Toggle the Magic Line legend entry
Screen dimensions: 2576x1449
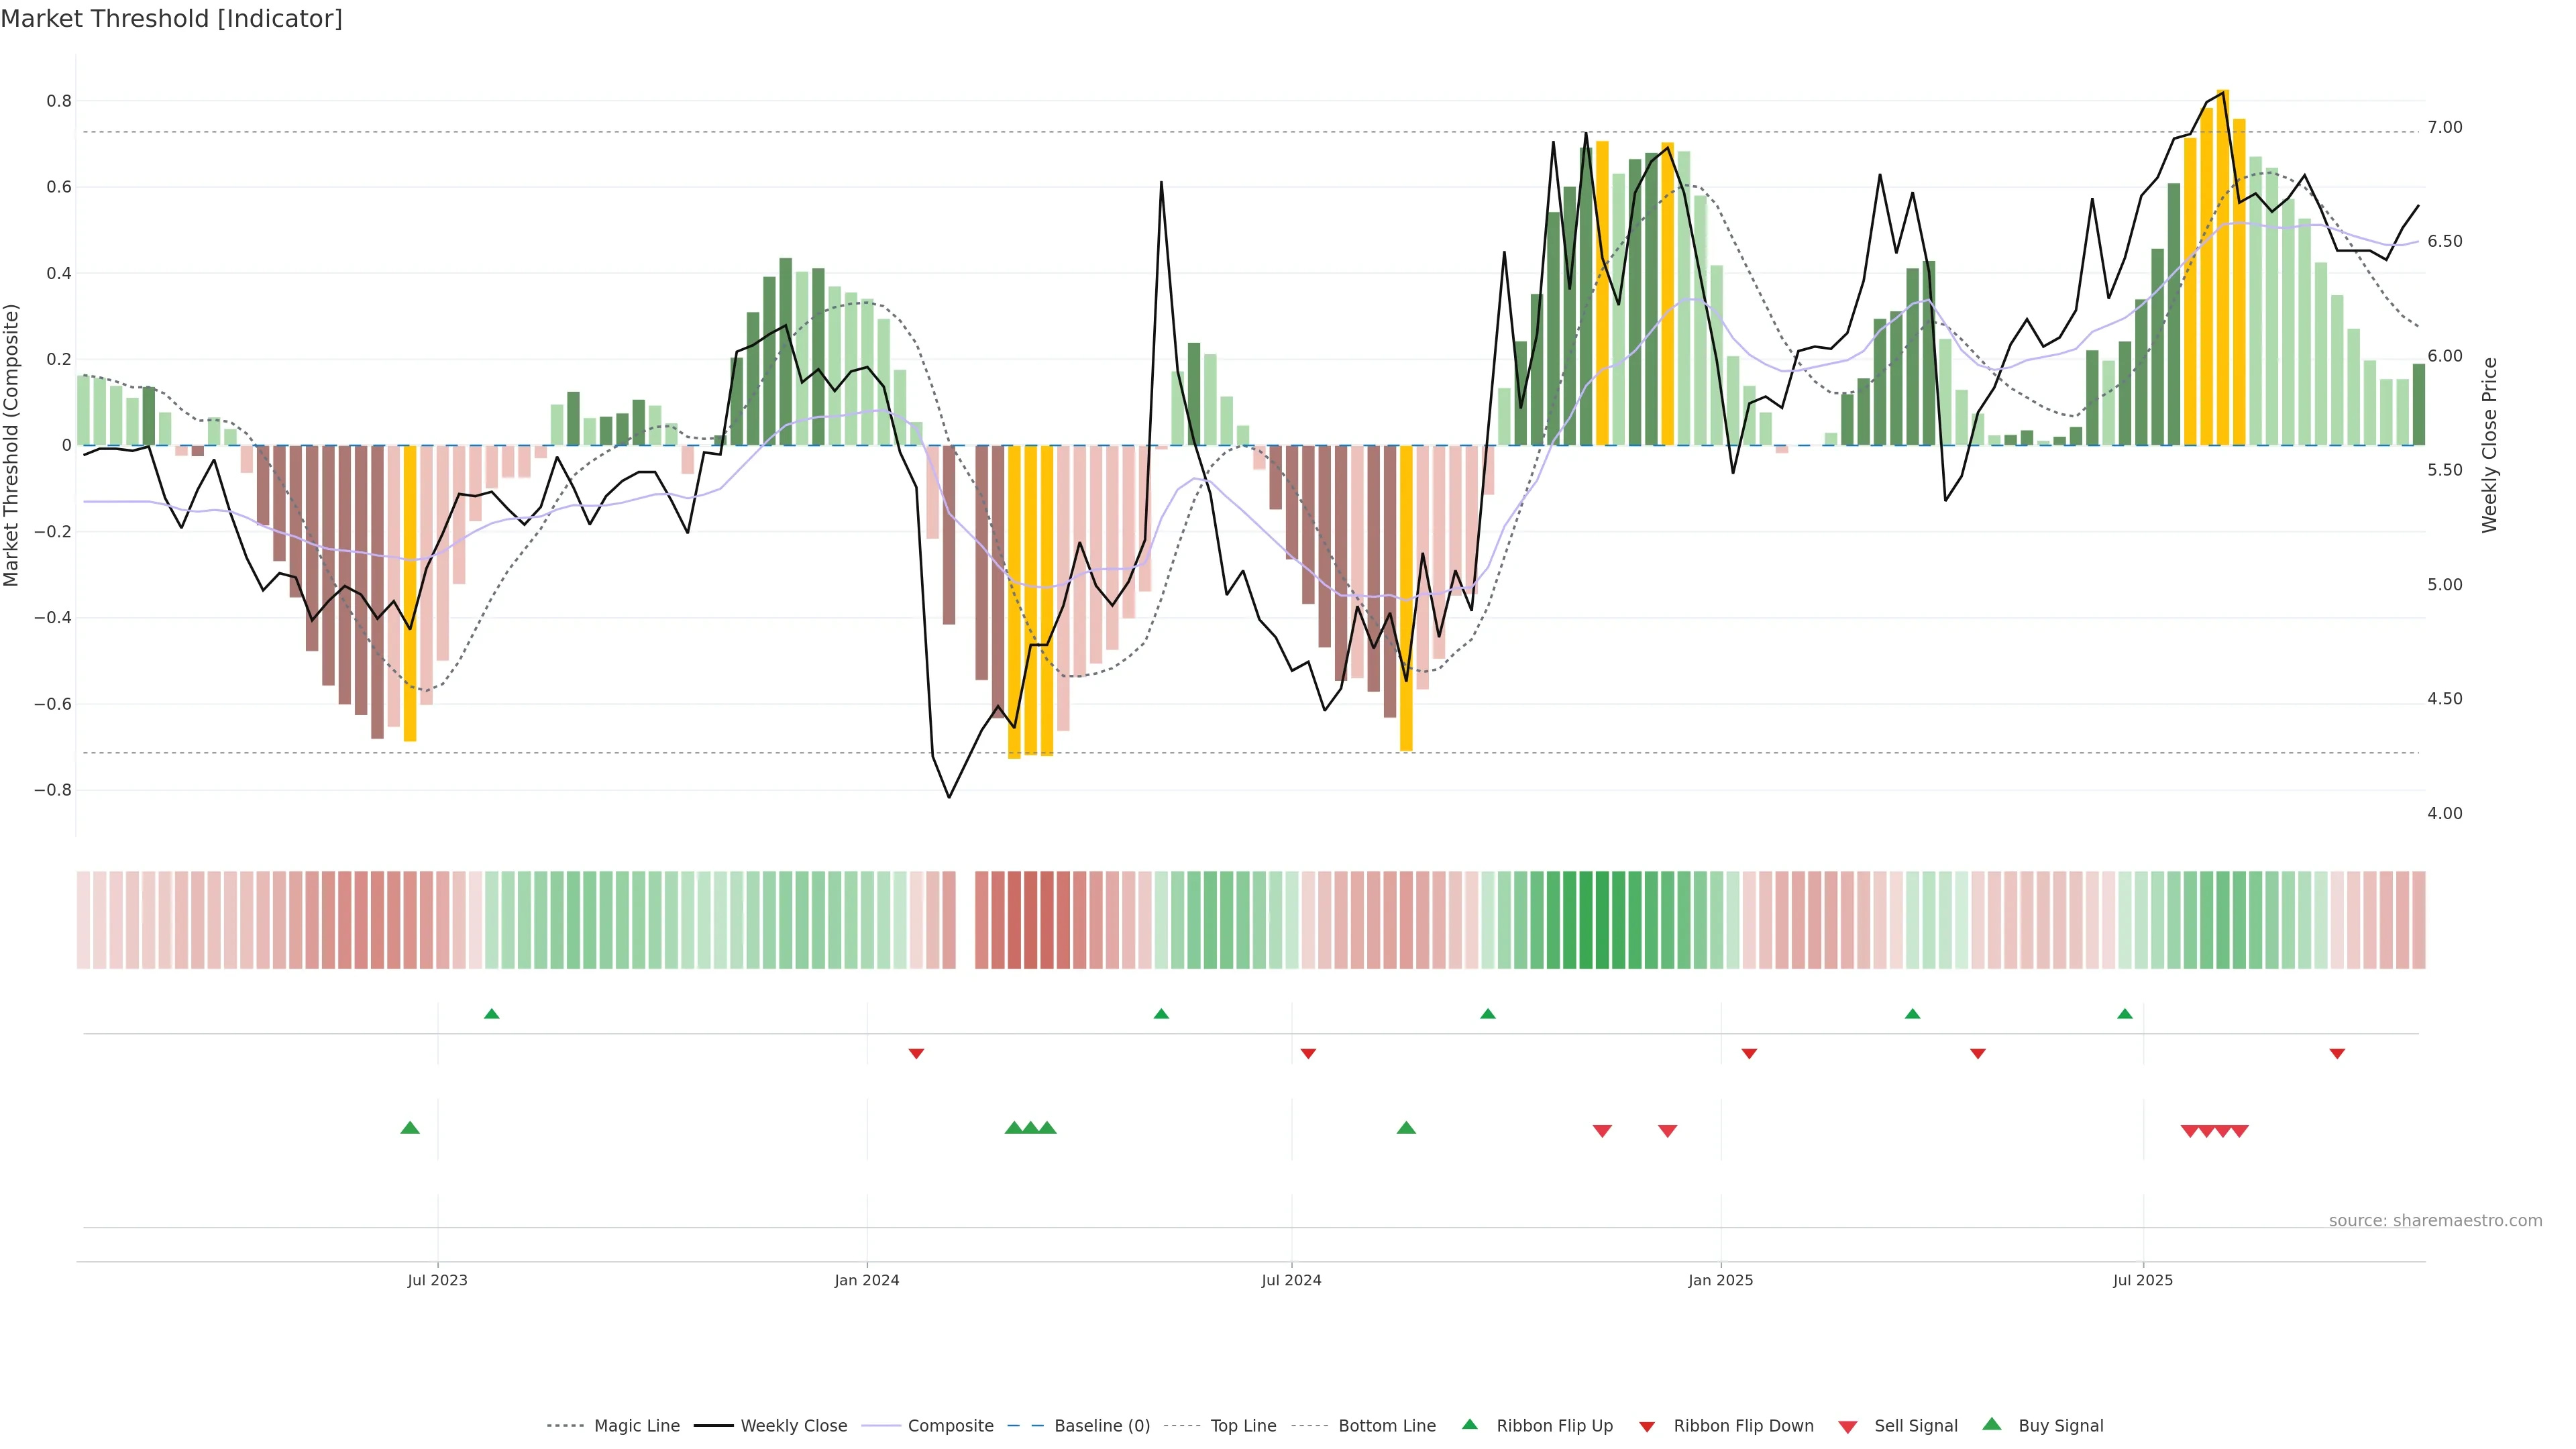pyautogui.click(x=636, y=1425)
